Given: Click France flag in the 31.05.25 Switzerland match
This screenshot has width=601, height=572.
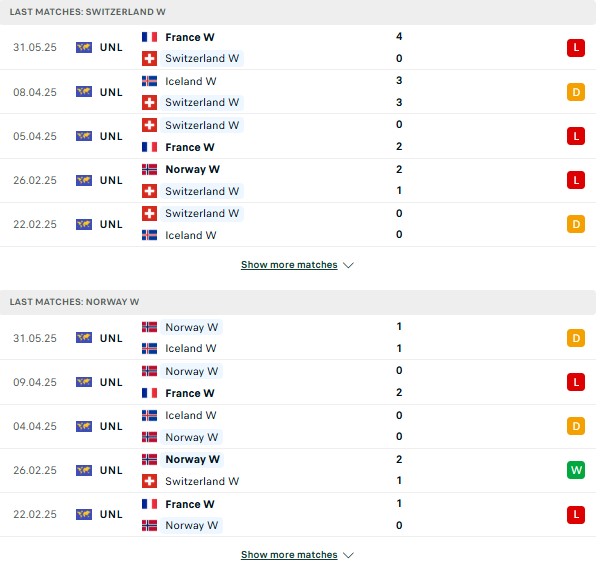Looking at the screenshot, I should (149, 37).
